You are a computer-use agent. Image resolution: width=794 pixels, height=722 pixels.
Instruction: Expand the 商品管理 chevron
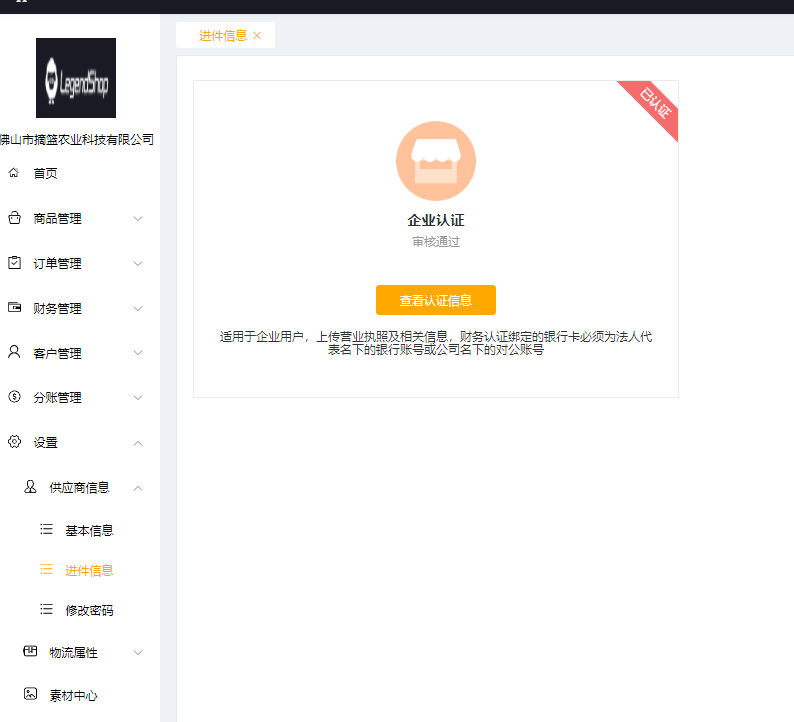pyautogui.click(x=138, y=219)
